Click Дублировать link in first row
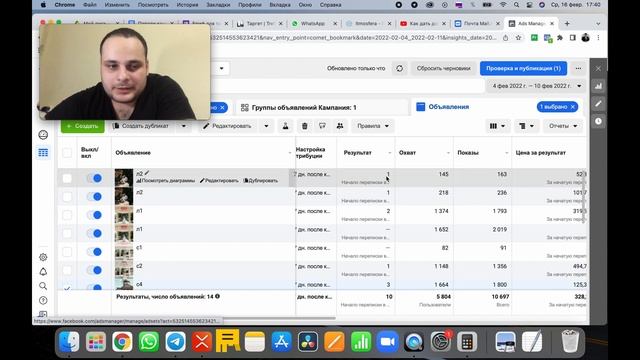Viewport: 640px width, 360px height. coord(260,180)
